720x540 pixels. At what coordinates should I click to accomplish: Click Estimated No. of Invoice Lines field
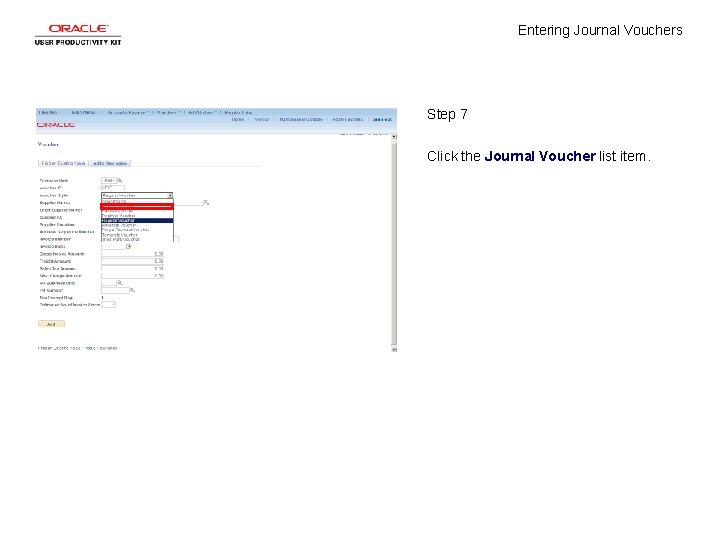pyautogui.click(x=108, y=304)
